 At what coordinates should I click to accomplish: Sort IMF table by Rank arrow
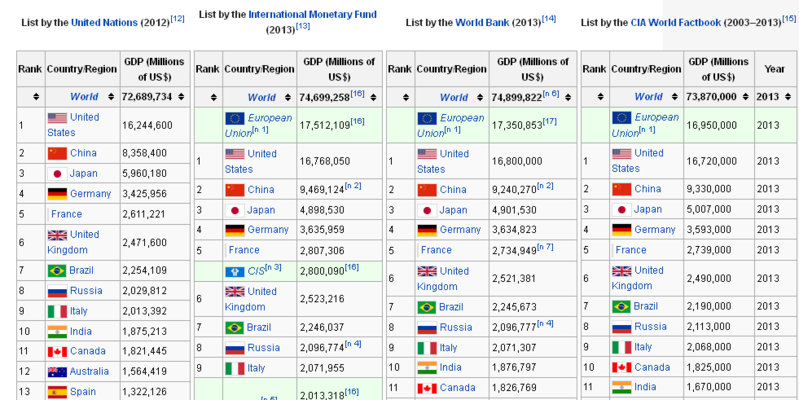(214, 97)
